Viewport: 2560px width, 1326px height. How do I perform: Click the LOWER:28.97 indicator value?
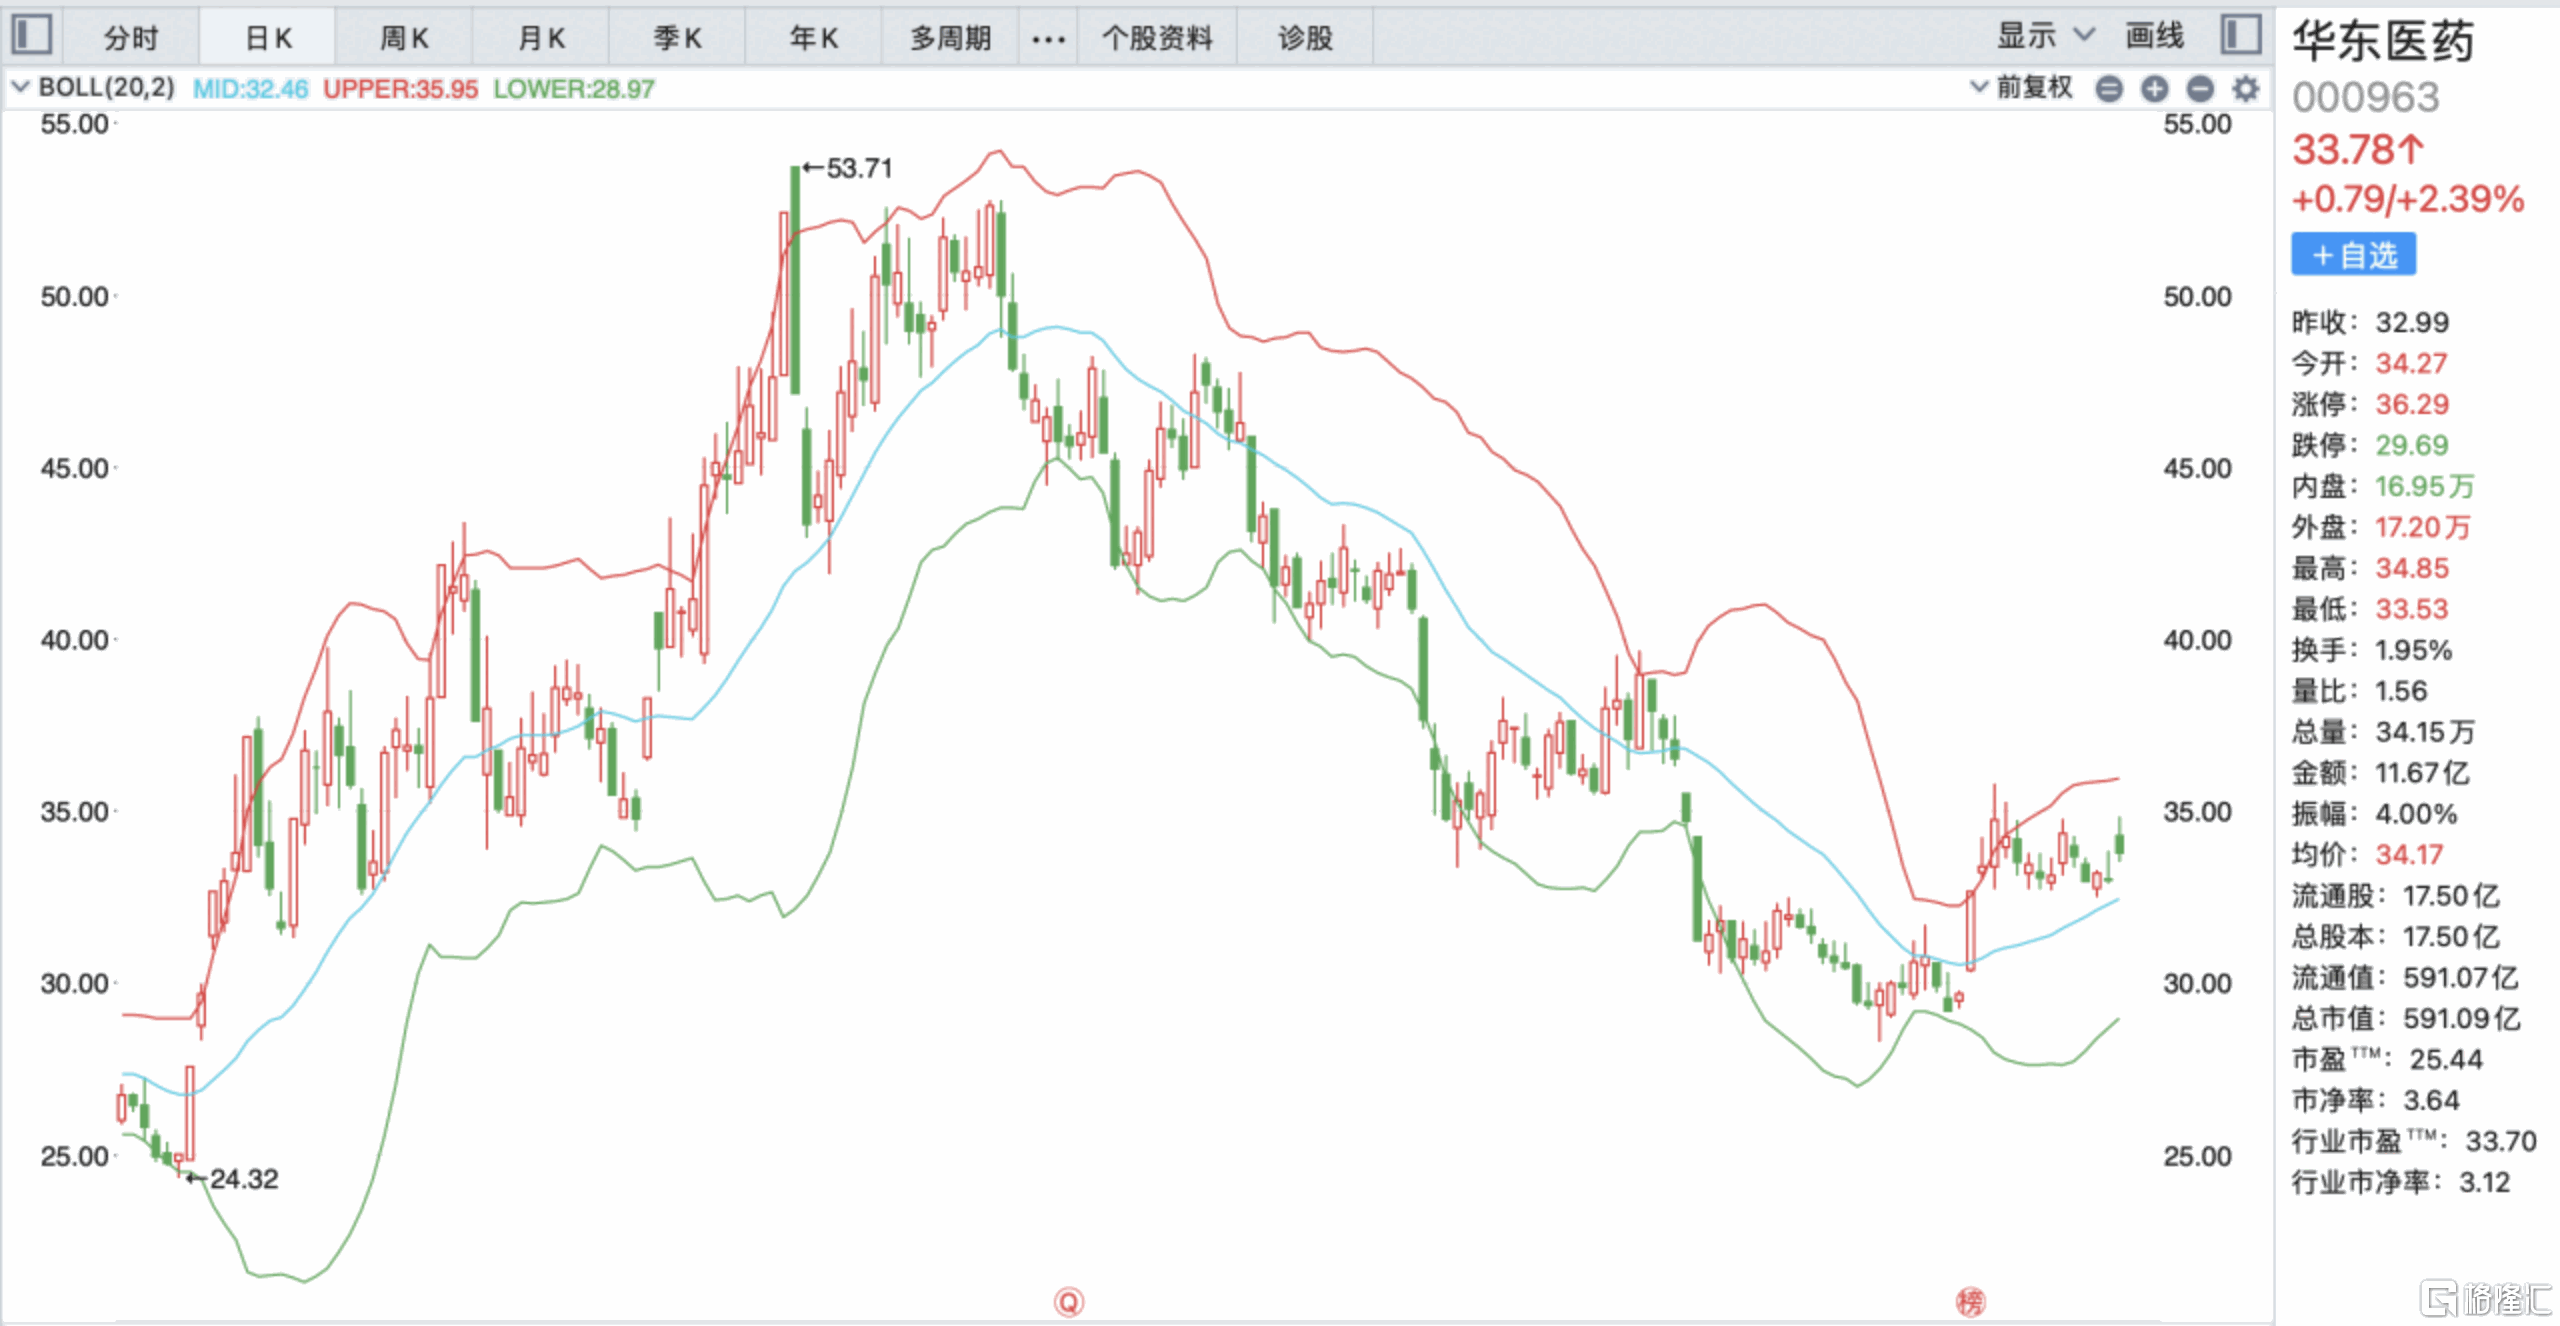[x=574, y=89]
